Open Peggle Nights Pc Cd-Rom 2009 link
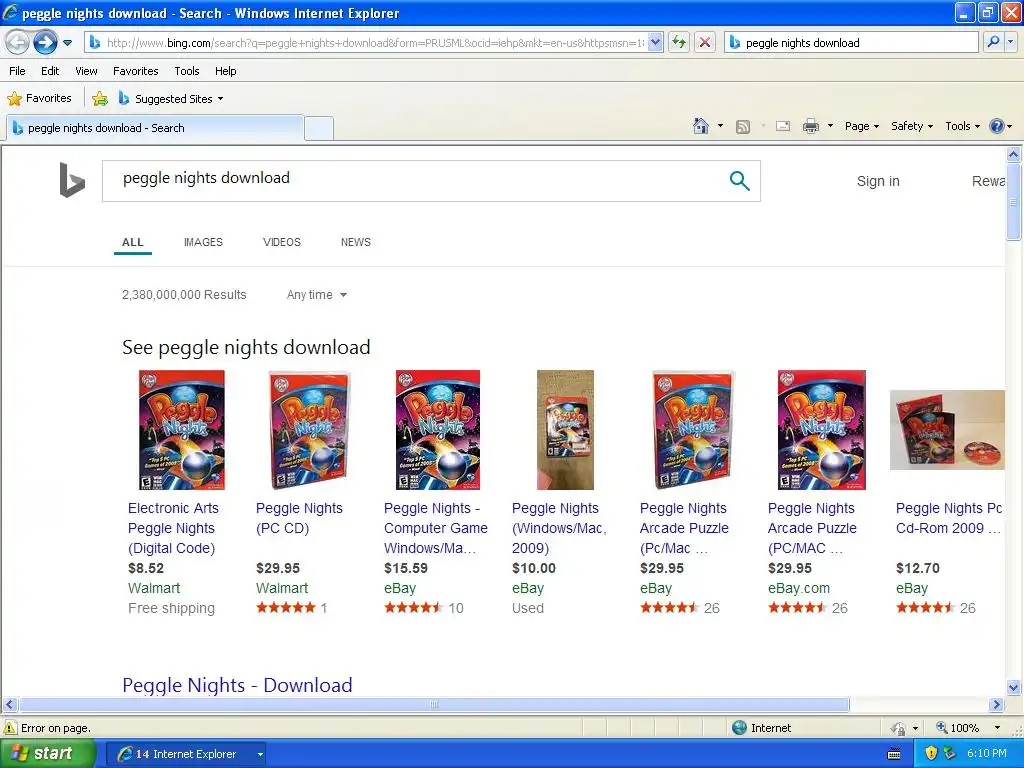This screenshot has height=768, width=1024. point(949,518)
